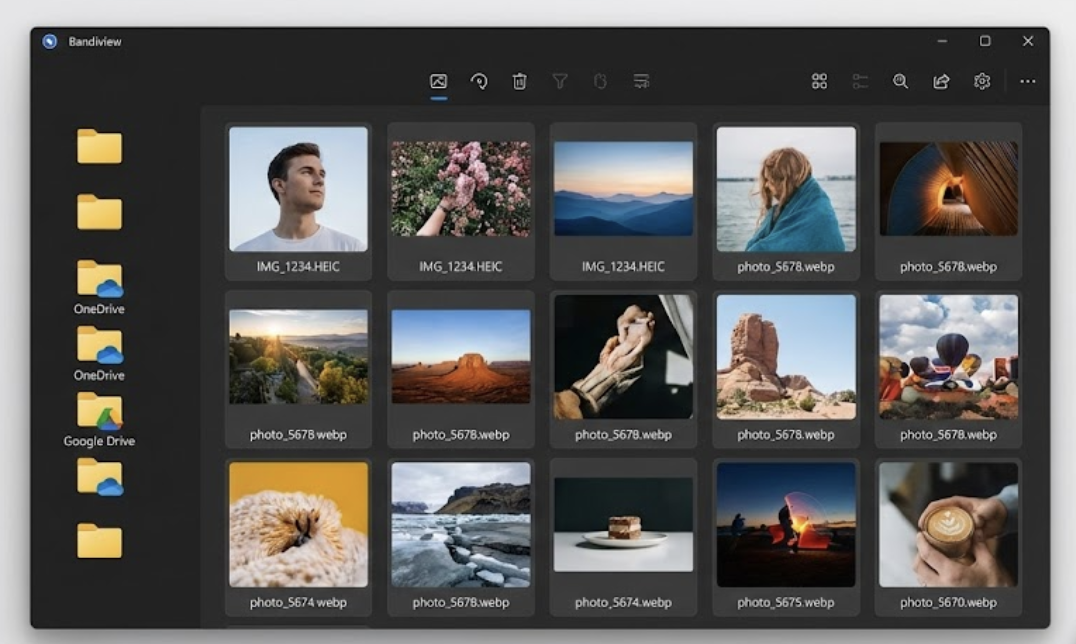Open the topmost folder in the sidebar
This screenshot has height=644, width=1076.
point(99,147)
